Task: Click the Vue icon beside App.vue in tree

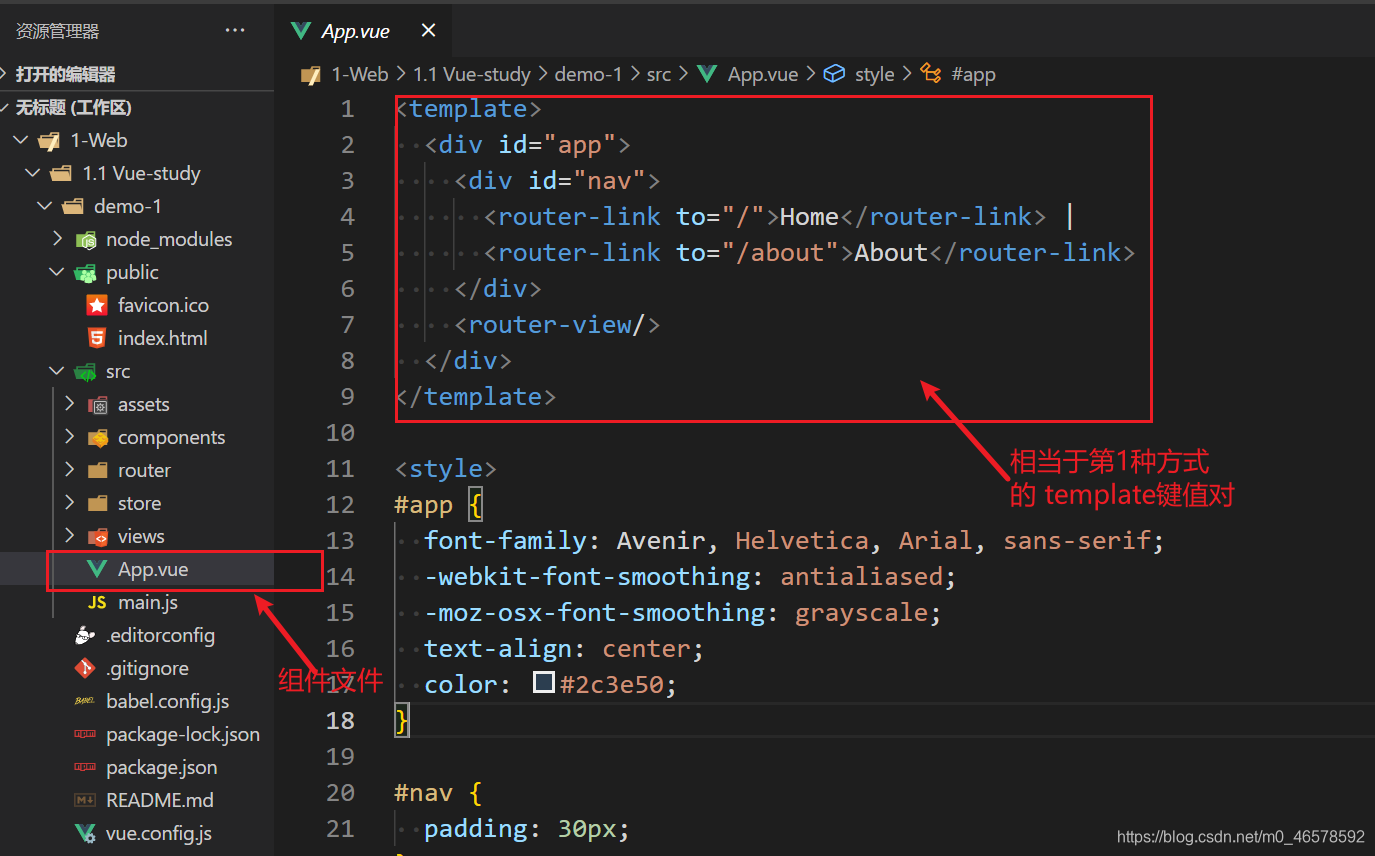Action: [97, 569]
